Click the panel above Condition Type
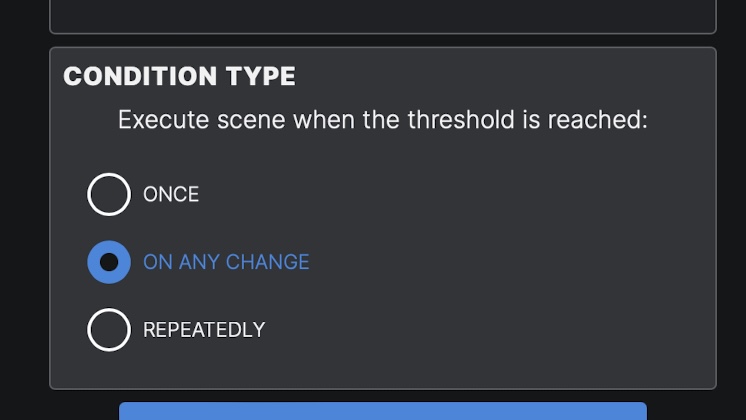 [383, 15]
